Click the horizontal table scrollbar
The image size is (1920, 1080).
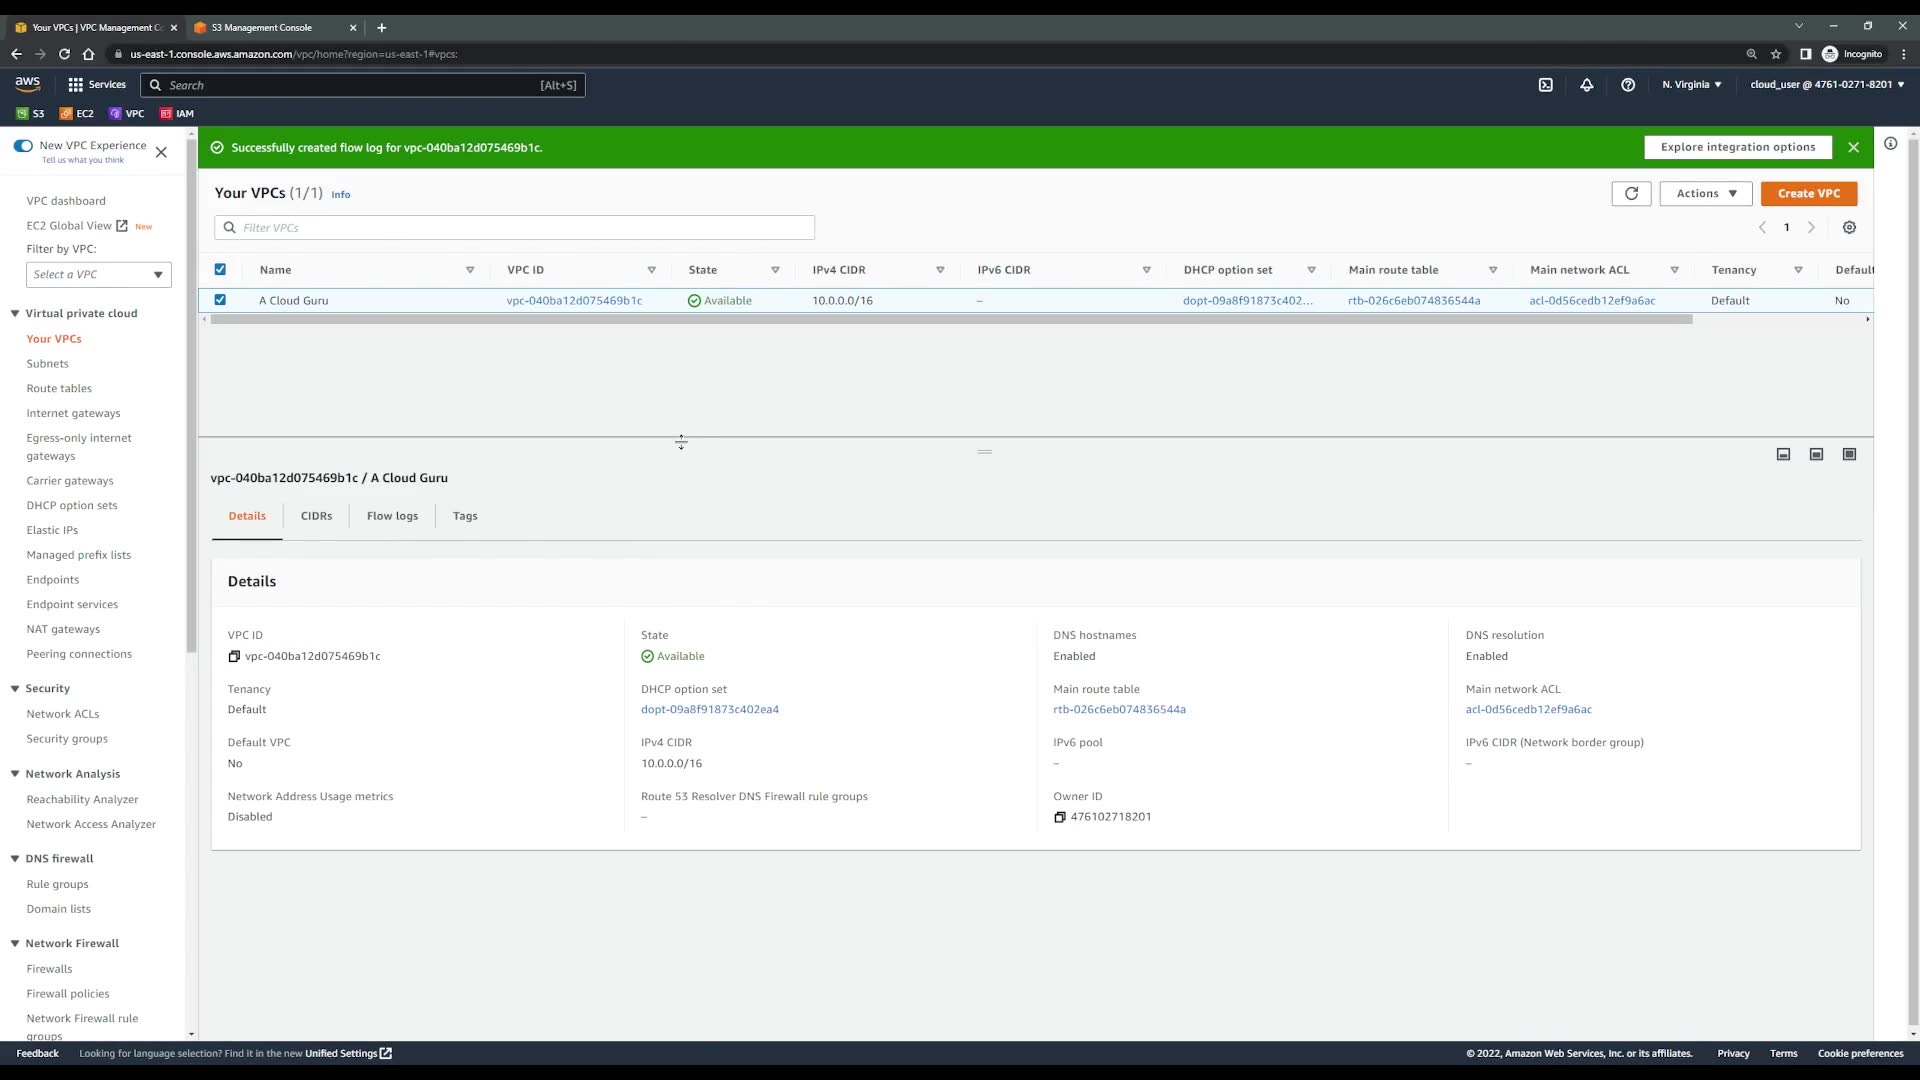click(950, 320)
